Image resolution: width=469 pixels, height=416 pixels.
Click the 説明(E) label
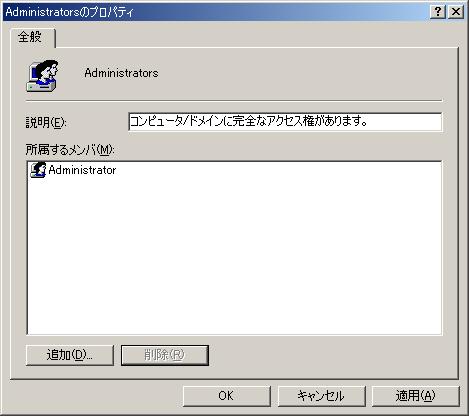[46, 122]
